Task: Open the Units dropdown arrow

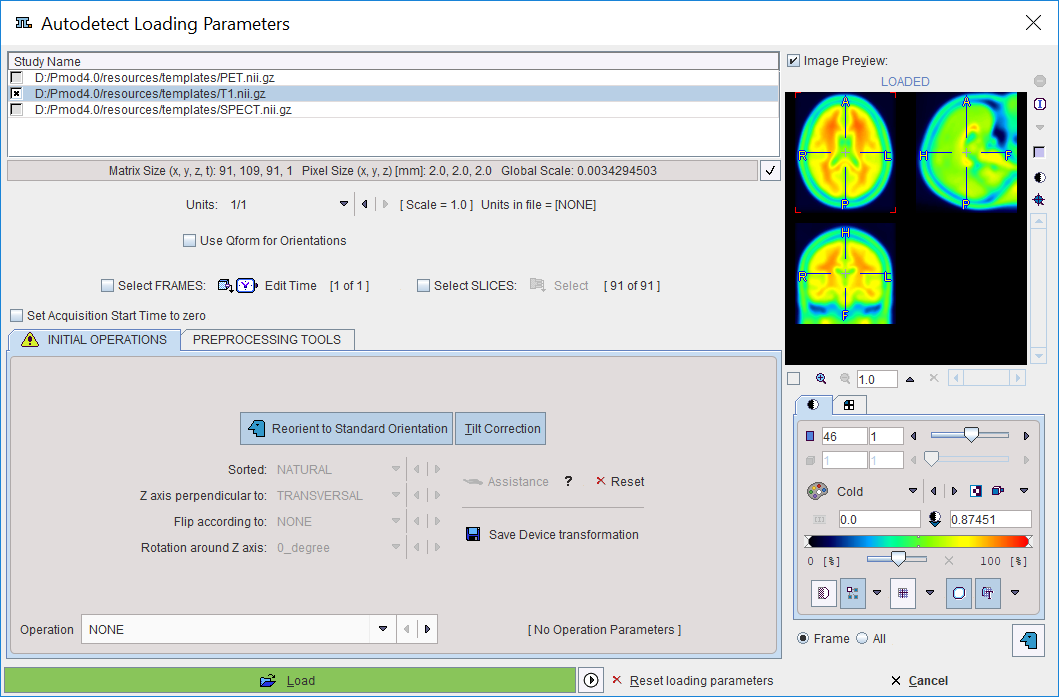Action: [x=344, y=204]
